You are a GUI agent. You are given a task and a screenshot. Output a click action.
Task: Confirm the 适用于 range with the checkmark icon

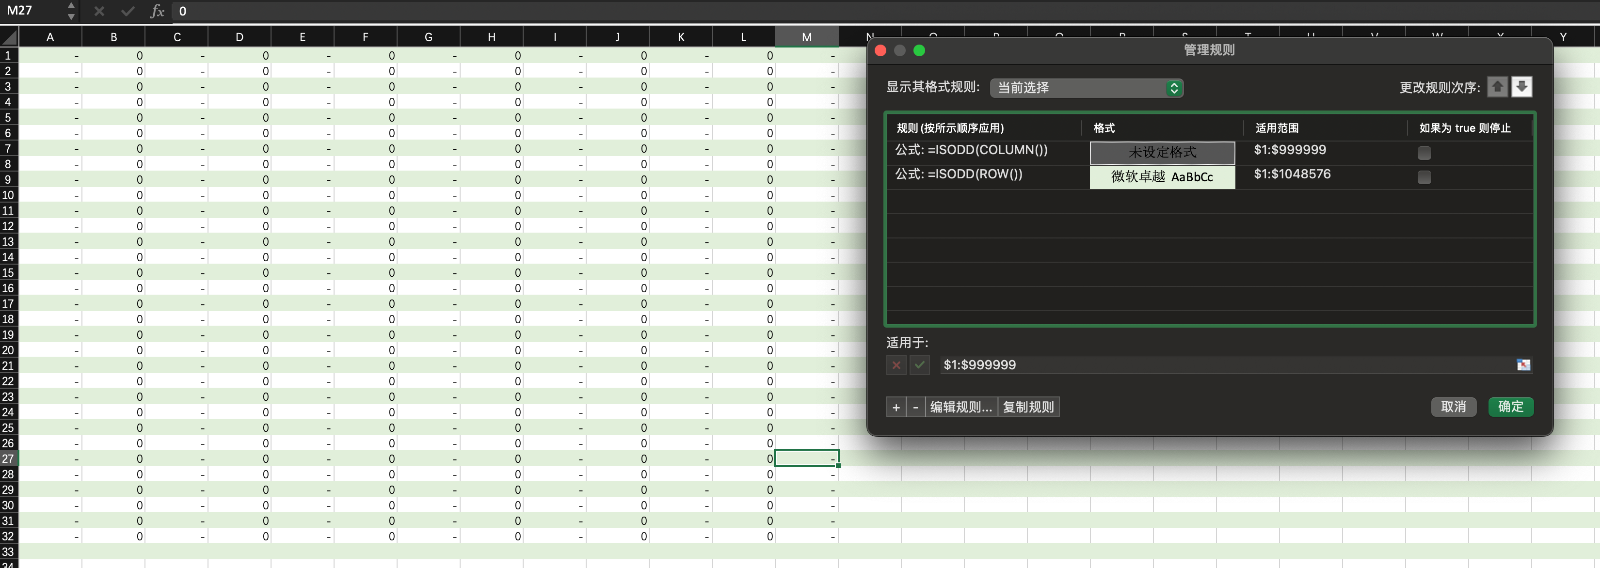920,365
